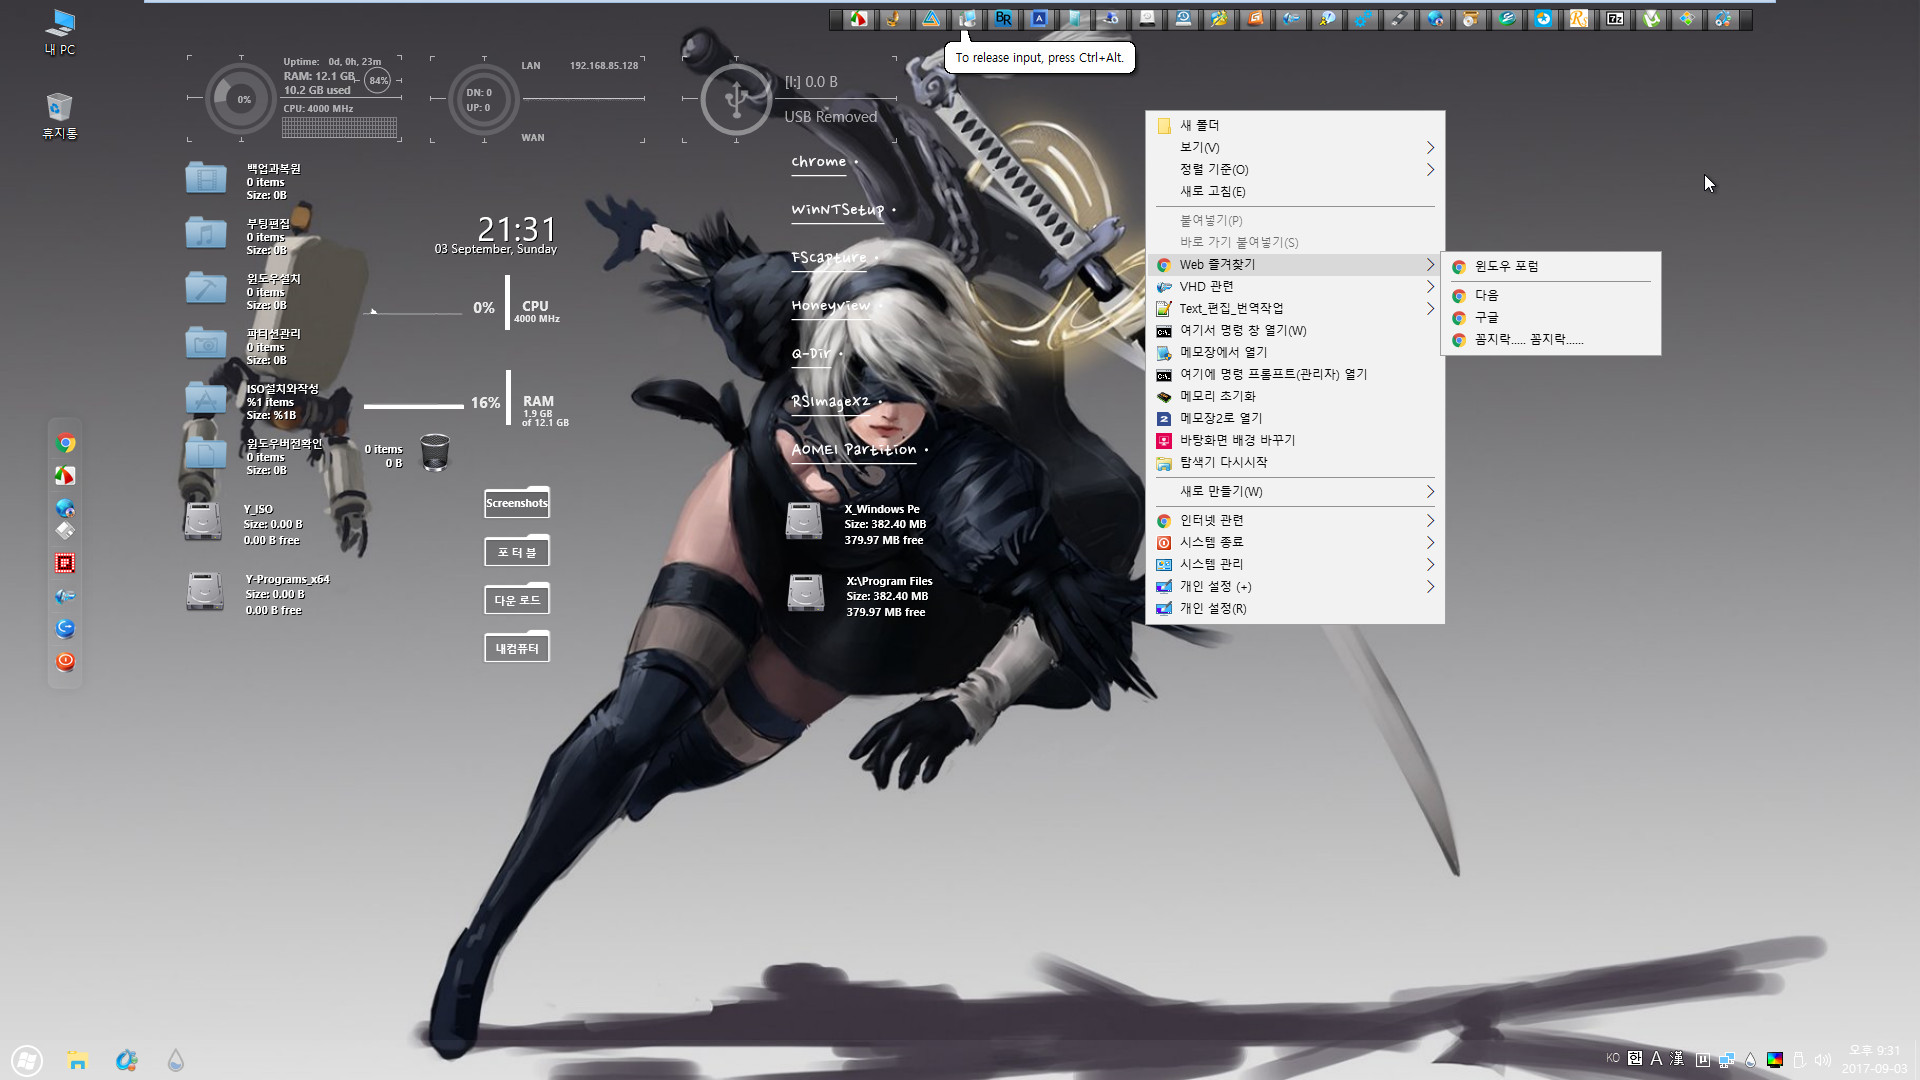The height and width of the screenshot is (1080, 1920).
Task: Click the 내컴퓨터 folder button
Action: [517, 648]
